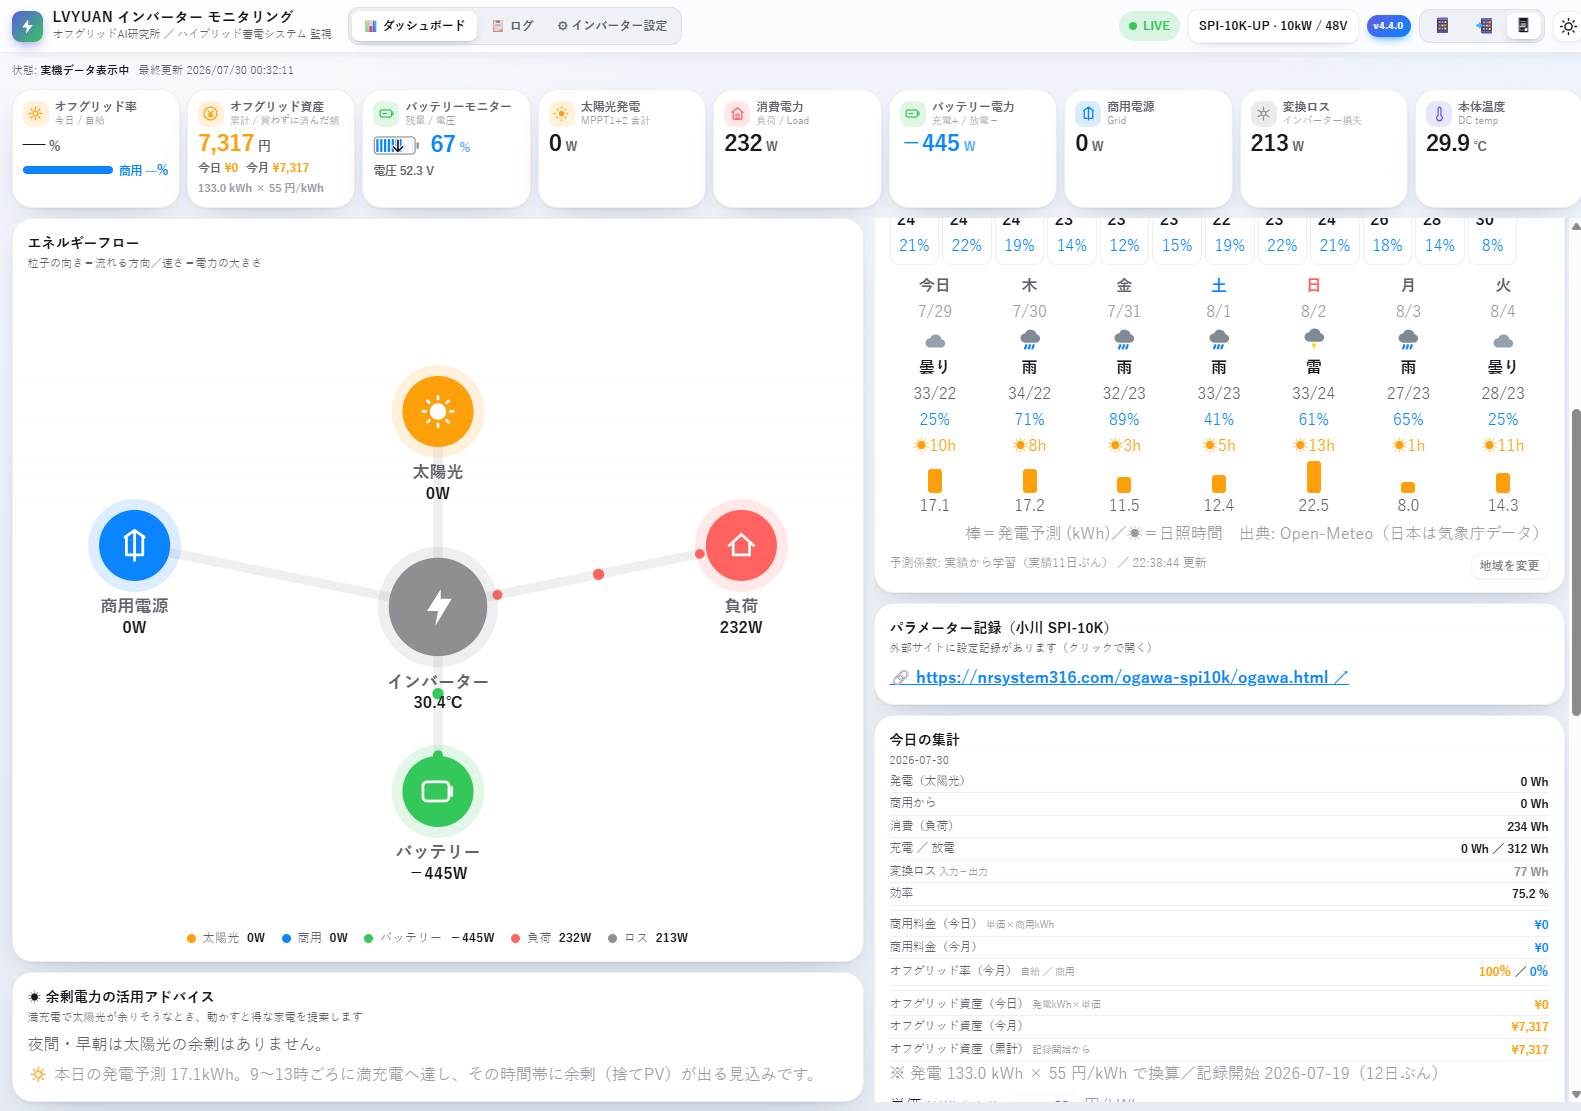Click the 8.0 kWh forecast bar
1581x1111 pixels.
tap(1408, 488)
